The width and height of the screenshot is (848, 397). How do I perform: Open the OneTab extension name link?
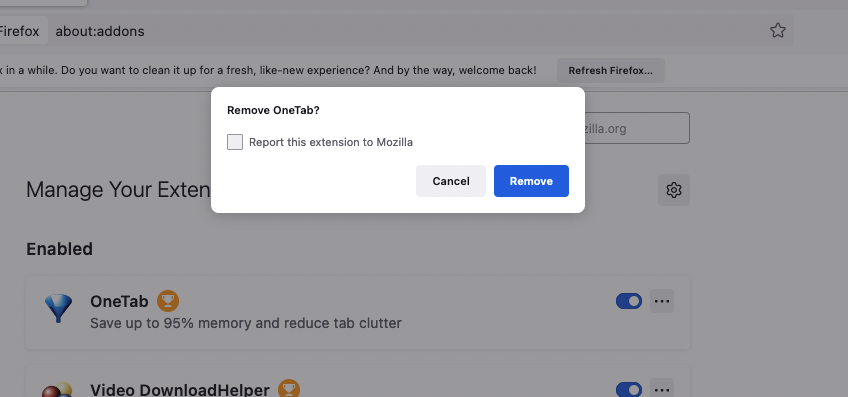click(x=119, y=301)
